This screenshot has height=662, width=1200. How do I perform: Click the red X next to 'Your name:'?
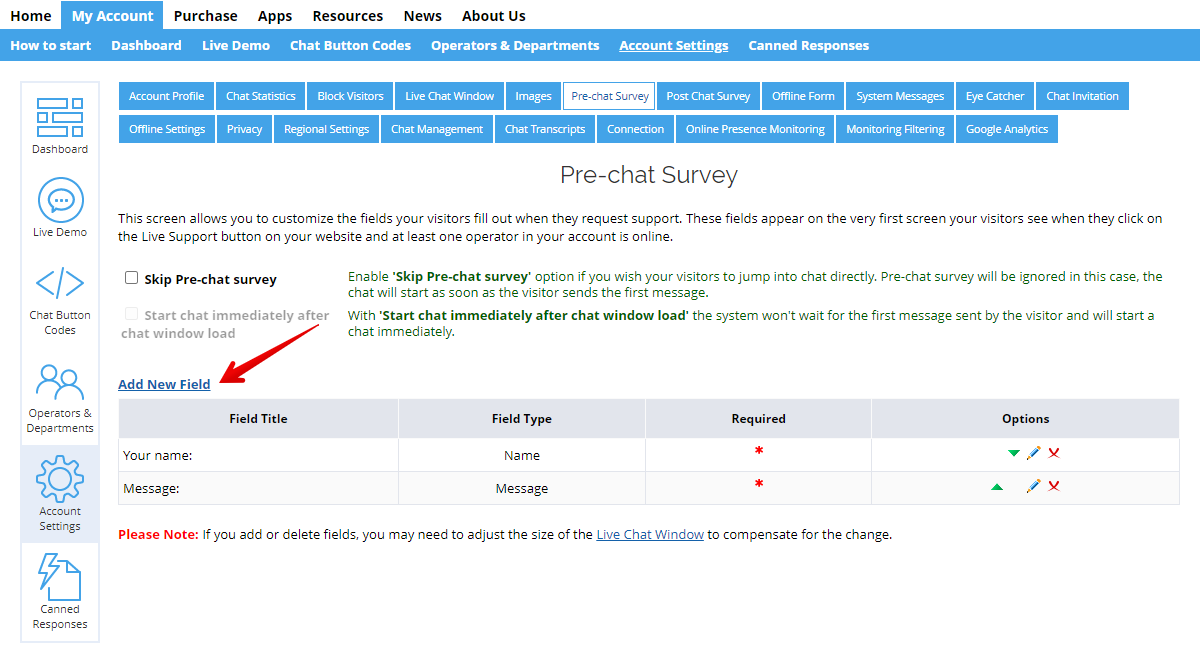(x=1054, y=452)
